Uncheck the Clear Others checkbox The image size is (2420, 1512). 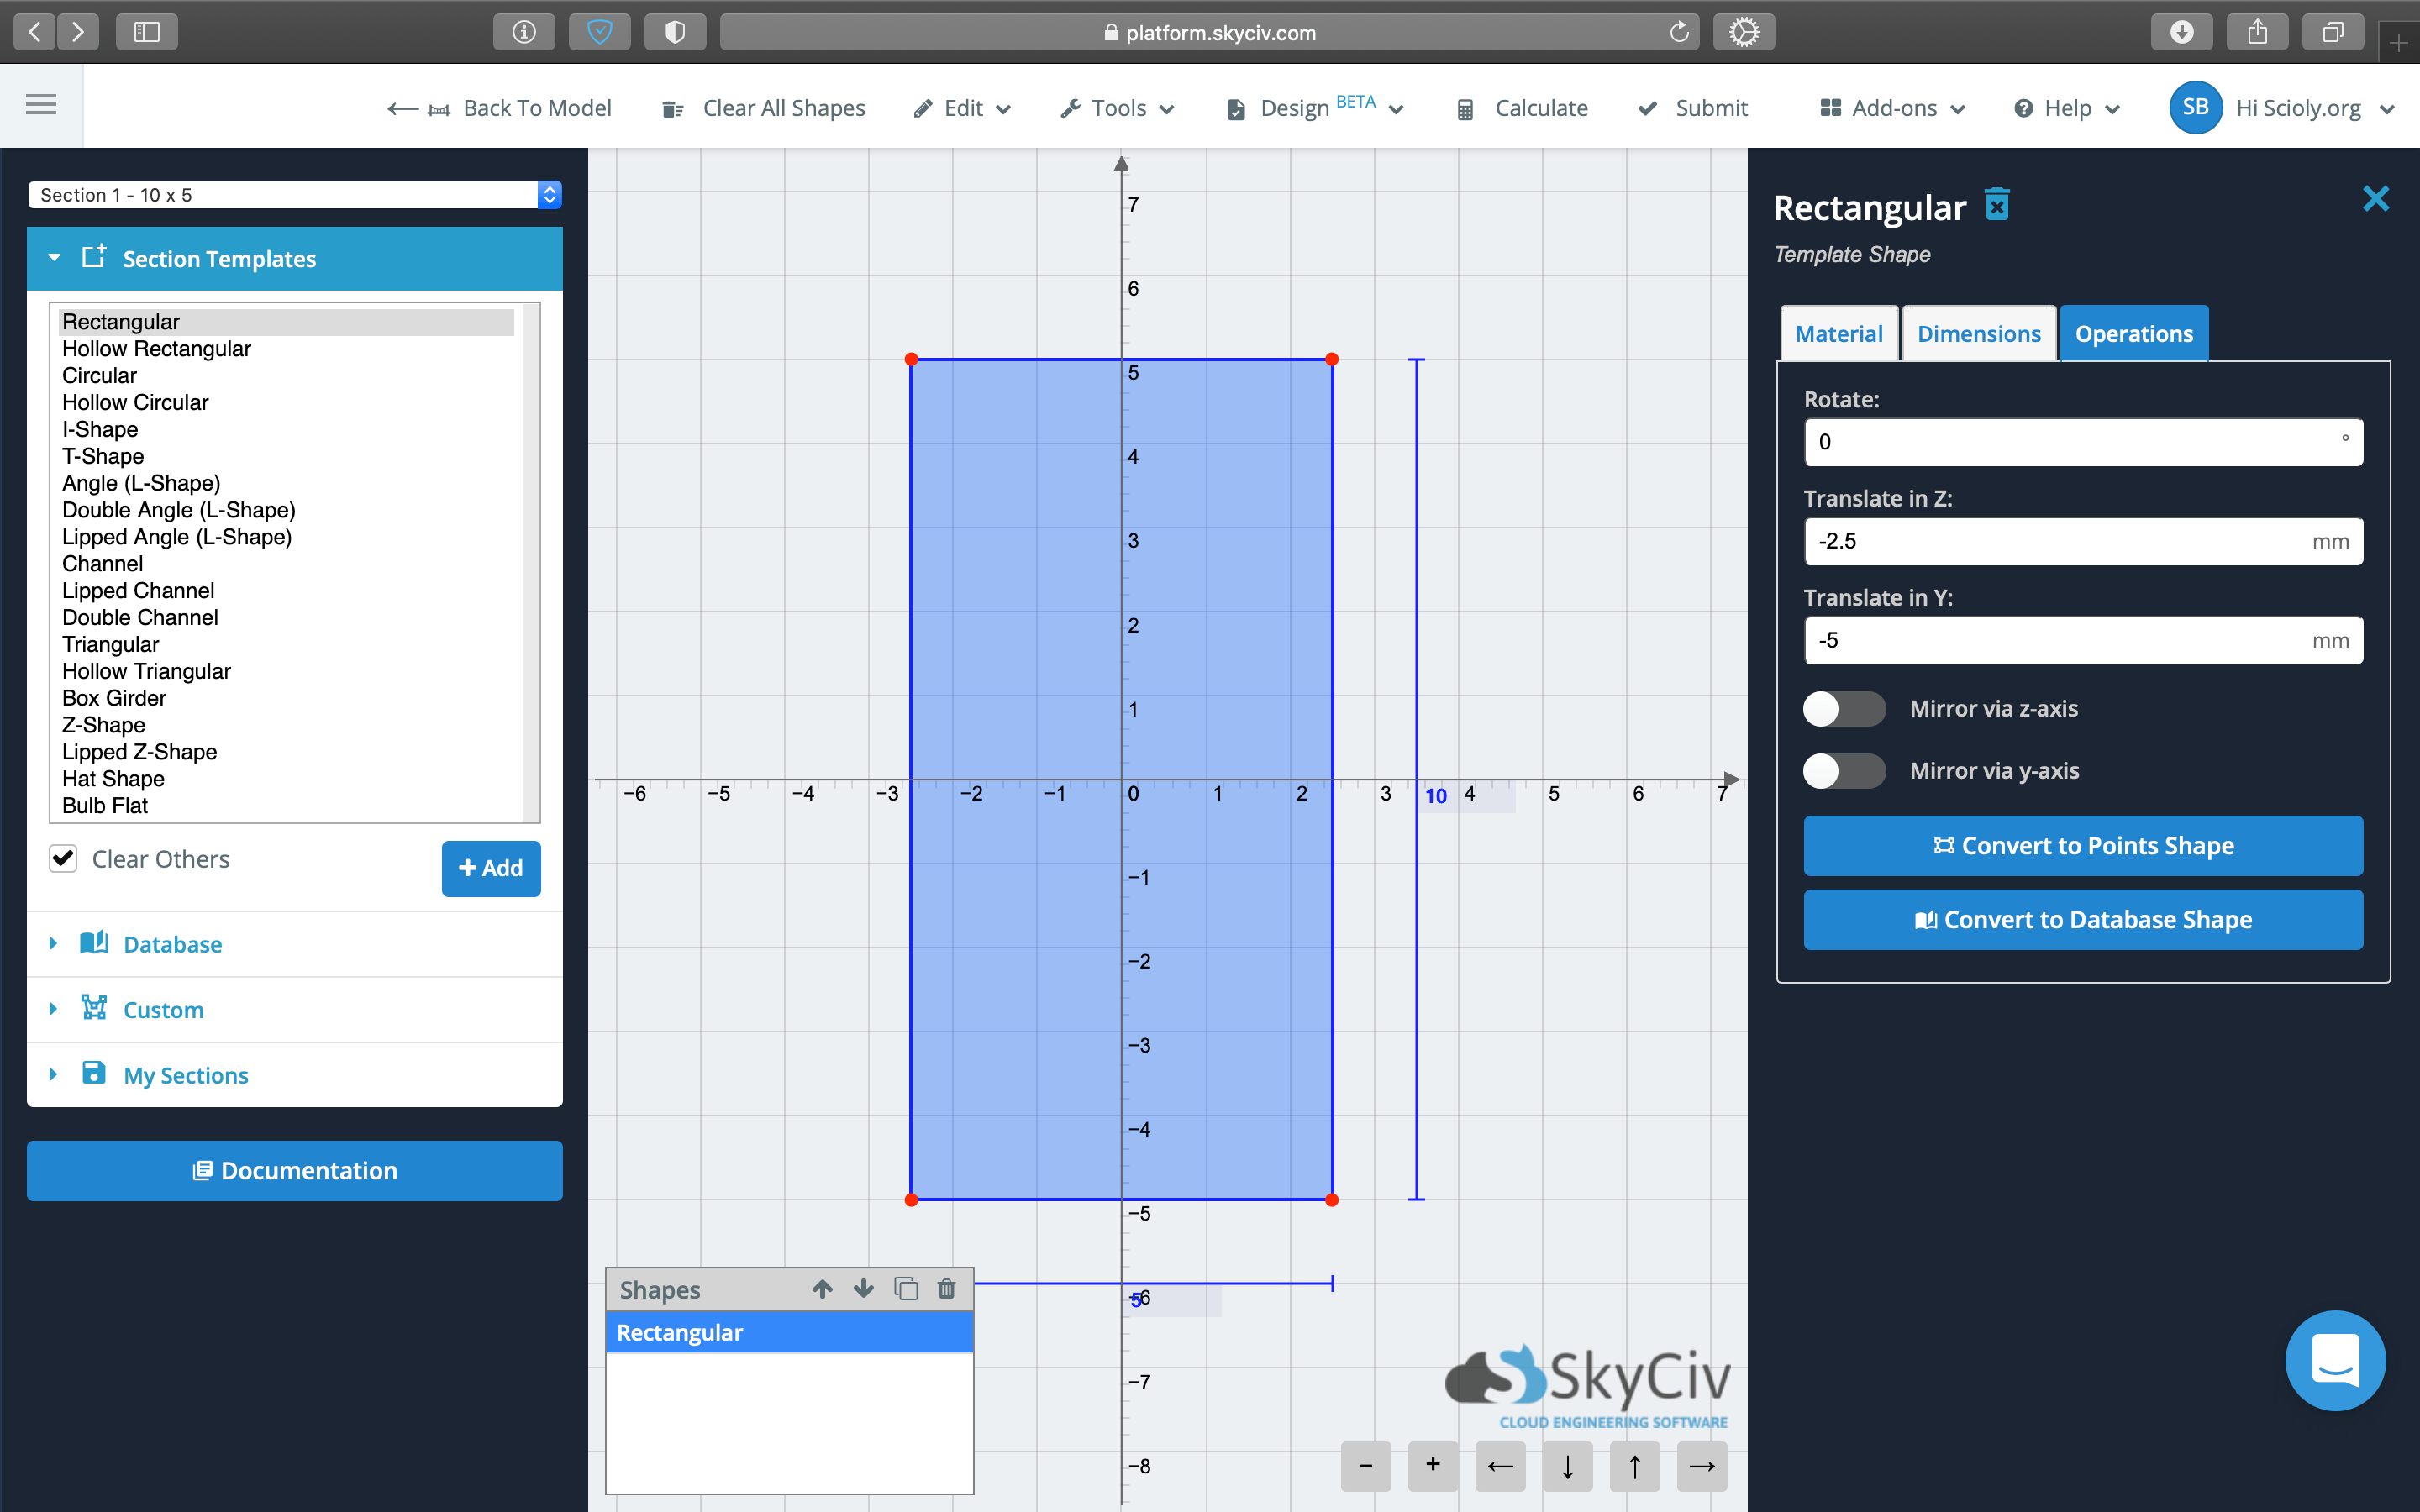[x=63, y=858]
